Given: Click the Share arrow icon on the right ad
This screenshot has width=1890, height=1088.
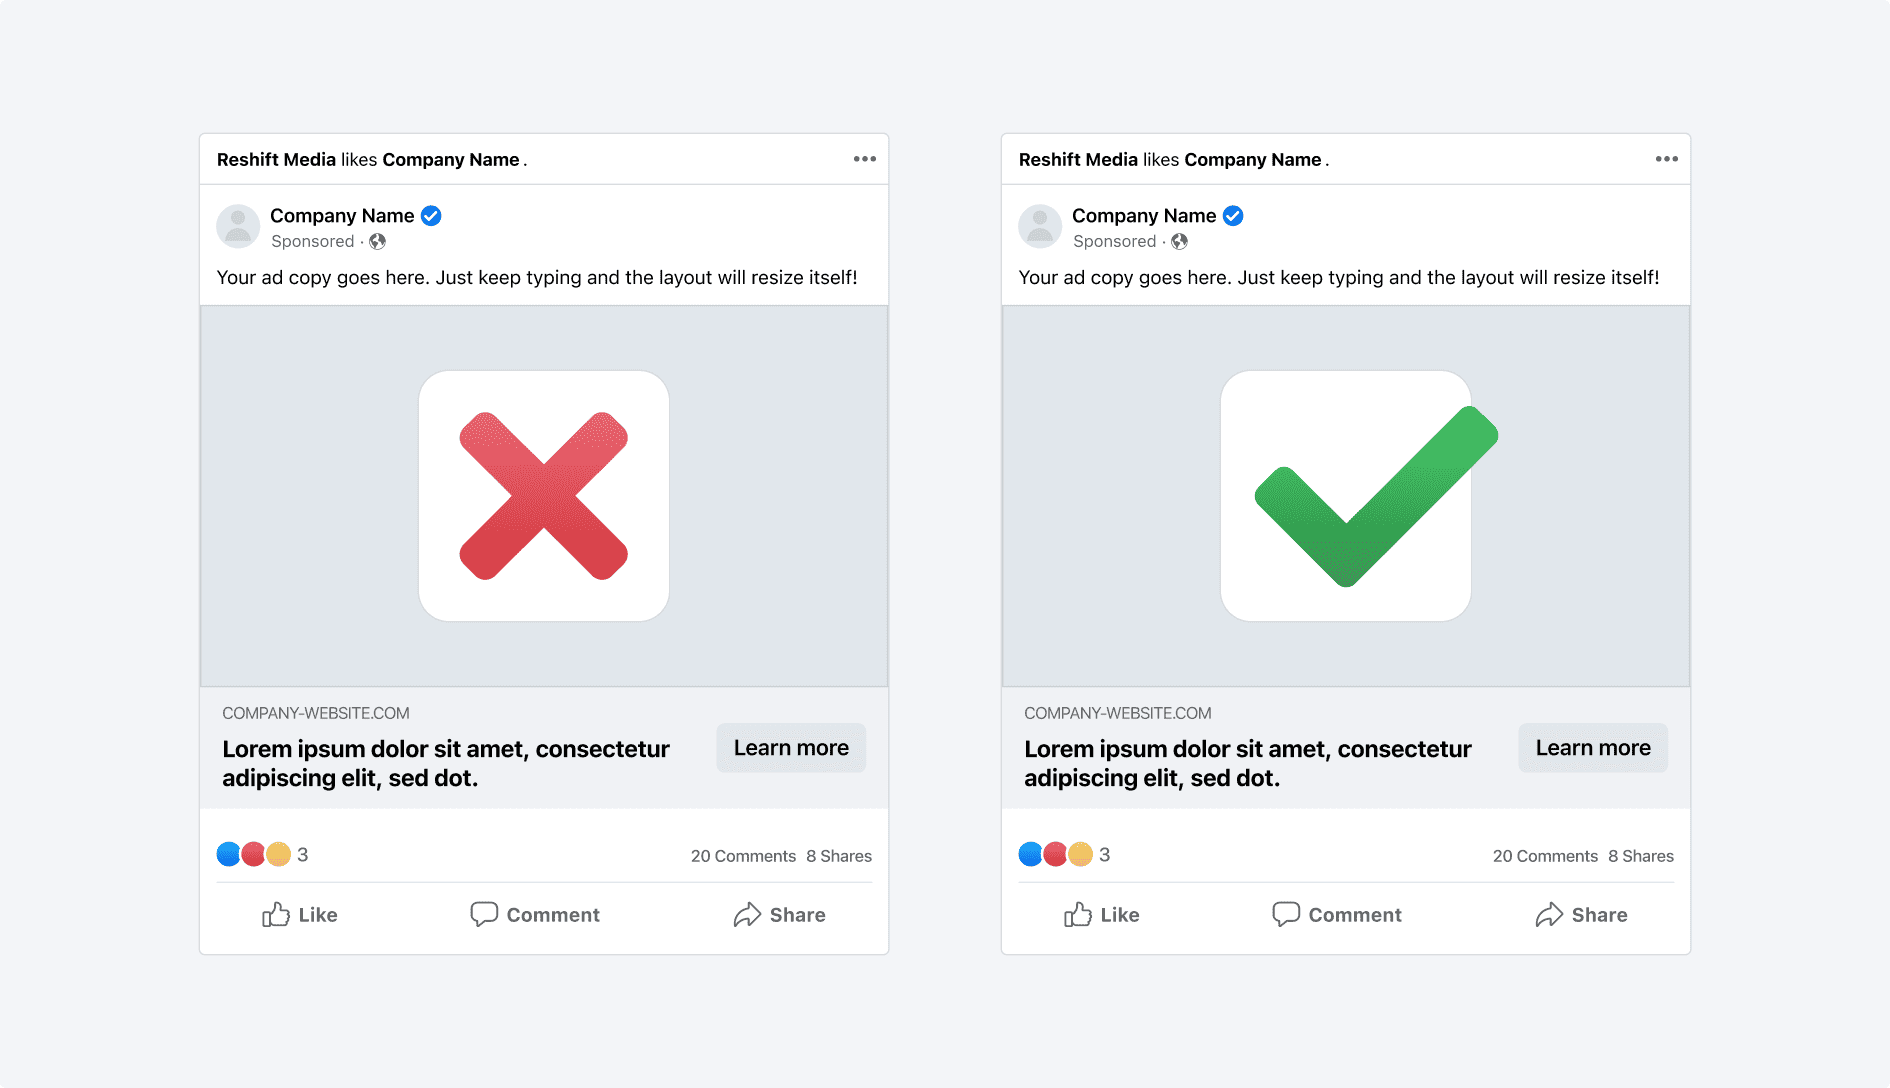Looking at the screenshot, I should point(1550,914).
